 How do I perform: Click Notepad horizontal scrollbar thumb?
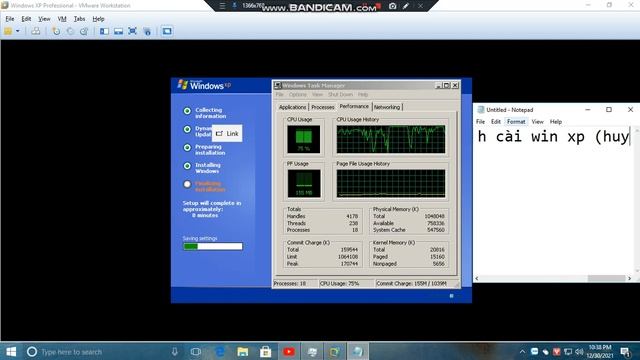[606, 278]
